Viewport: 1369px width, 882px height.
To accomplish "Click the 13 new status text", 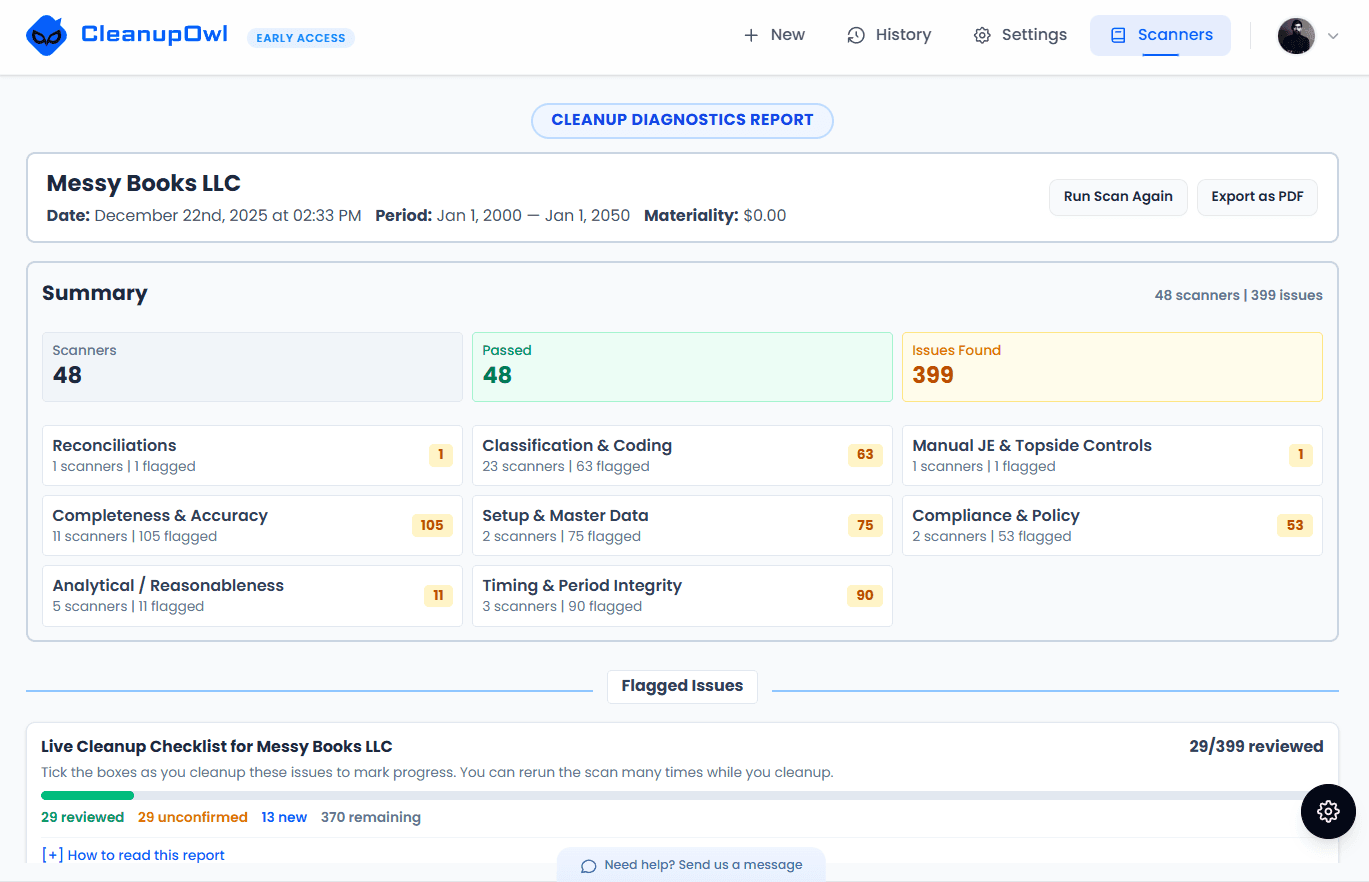I will 284,817.
